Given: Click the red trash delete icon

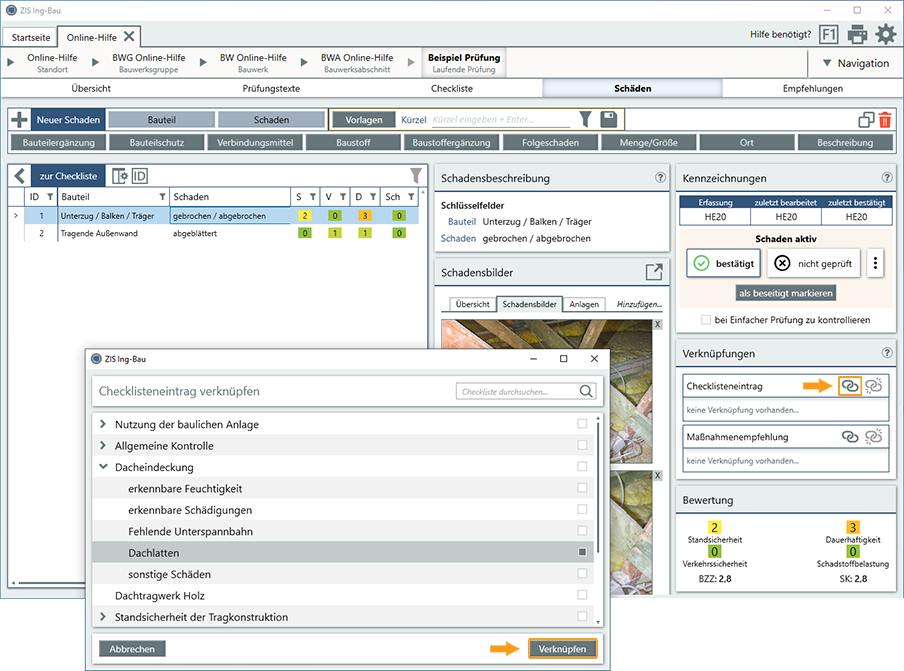Looking at the screenshot, I should [x=885, y=120].
